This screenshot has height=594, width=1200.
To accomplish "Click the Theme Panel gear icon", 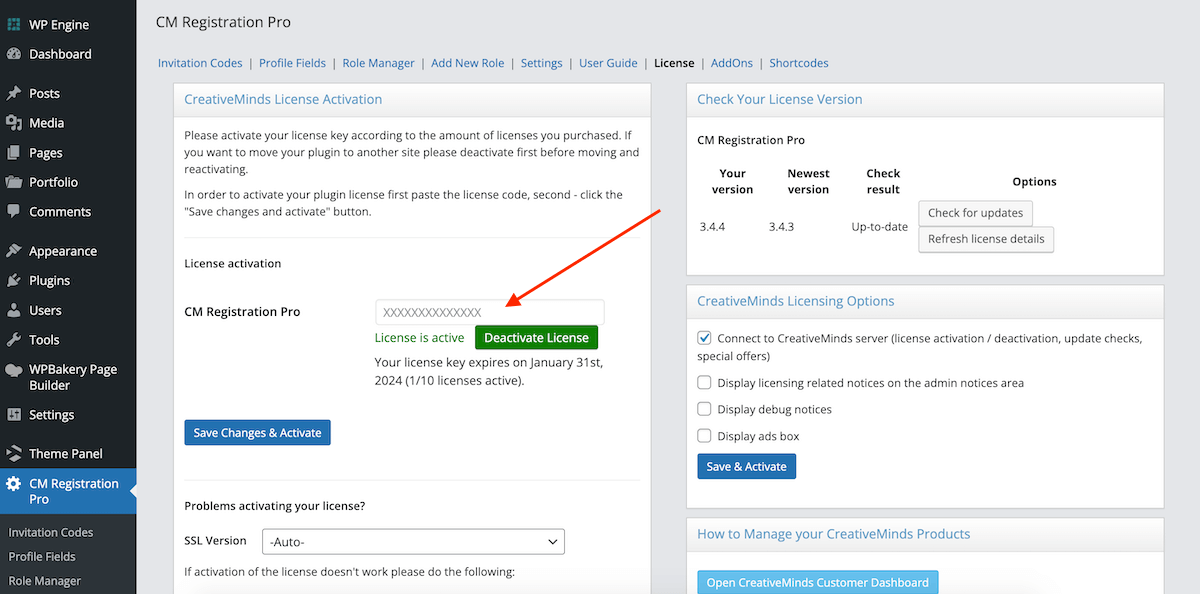I will 14,454.
